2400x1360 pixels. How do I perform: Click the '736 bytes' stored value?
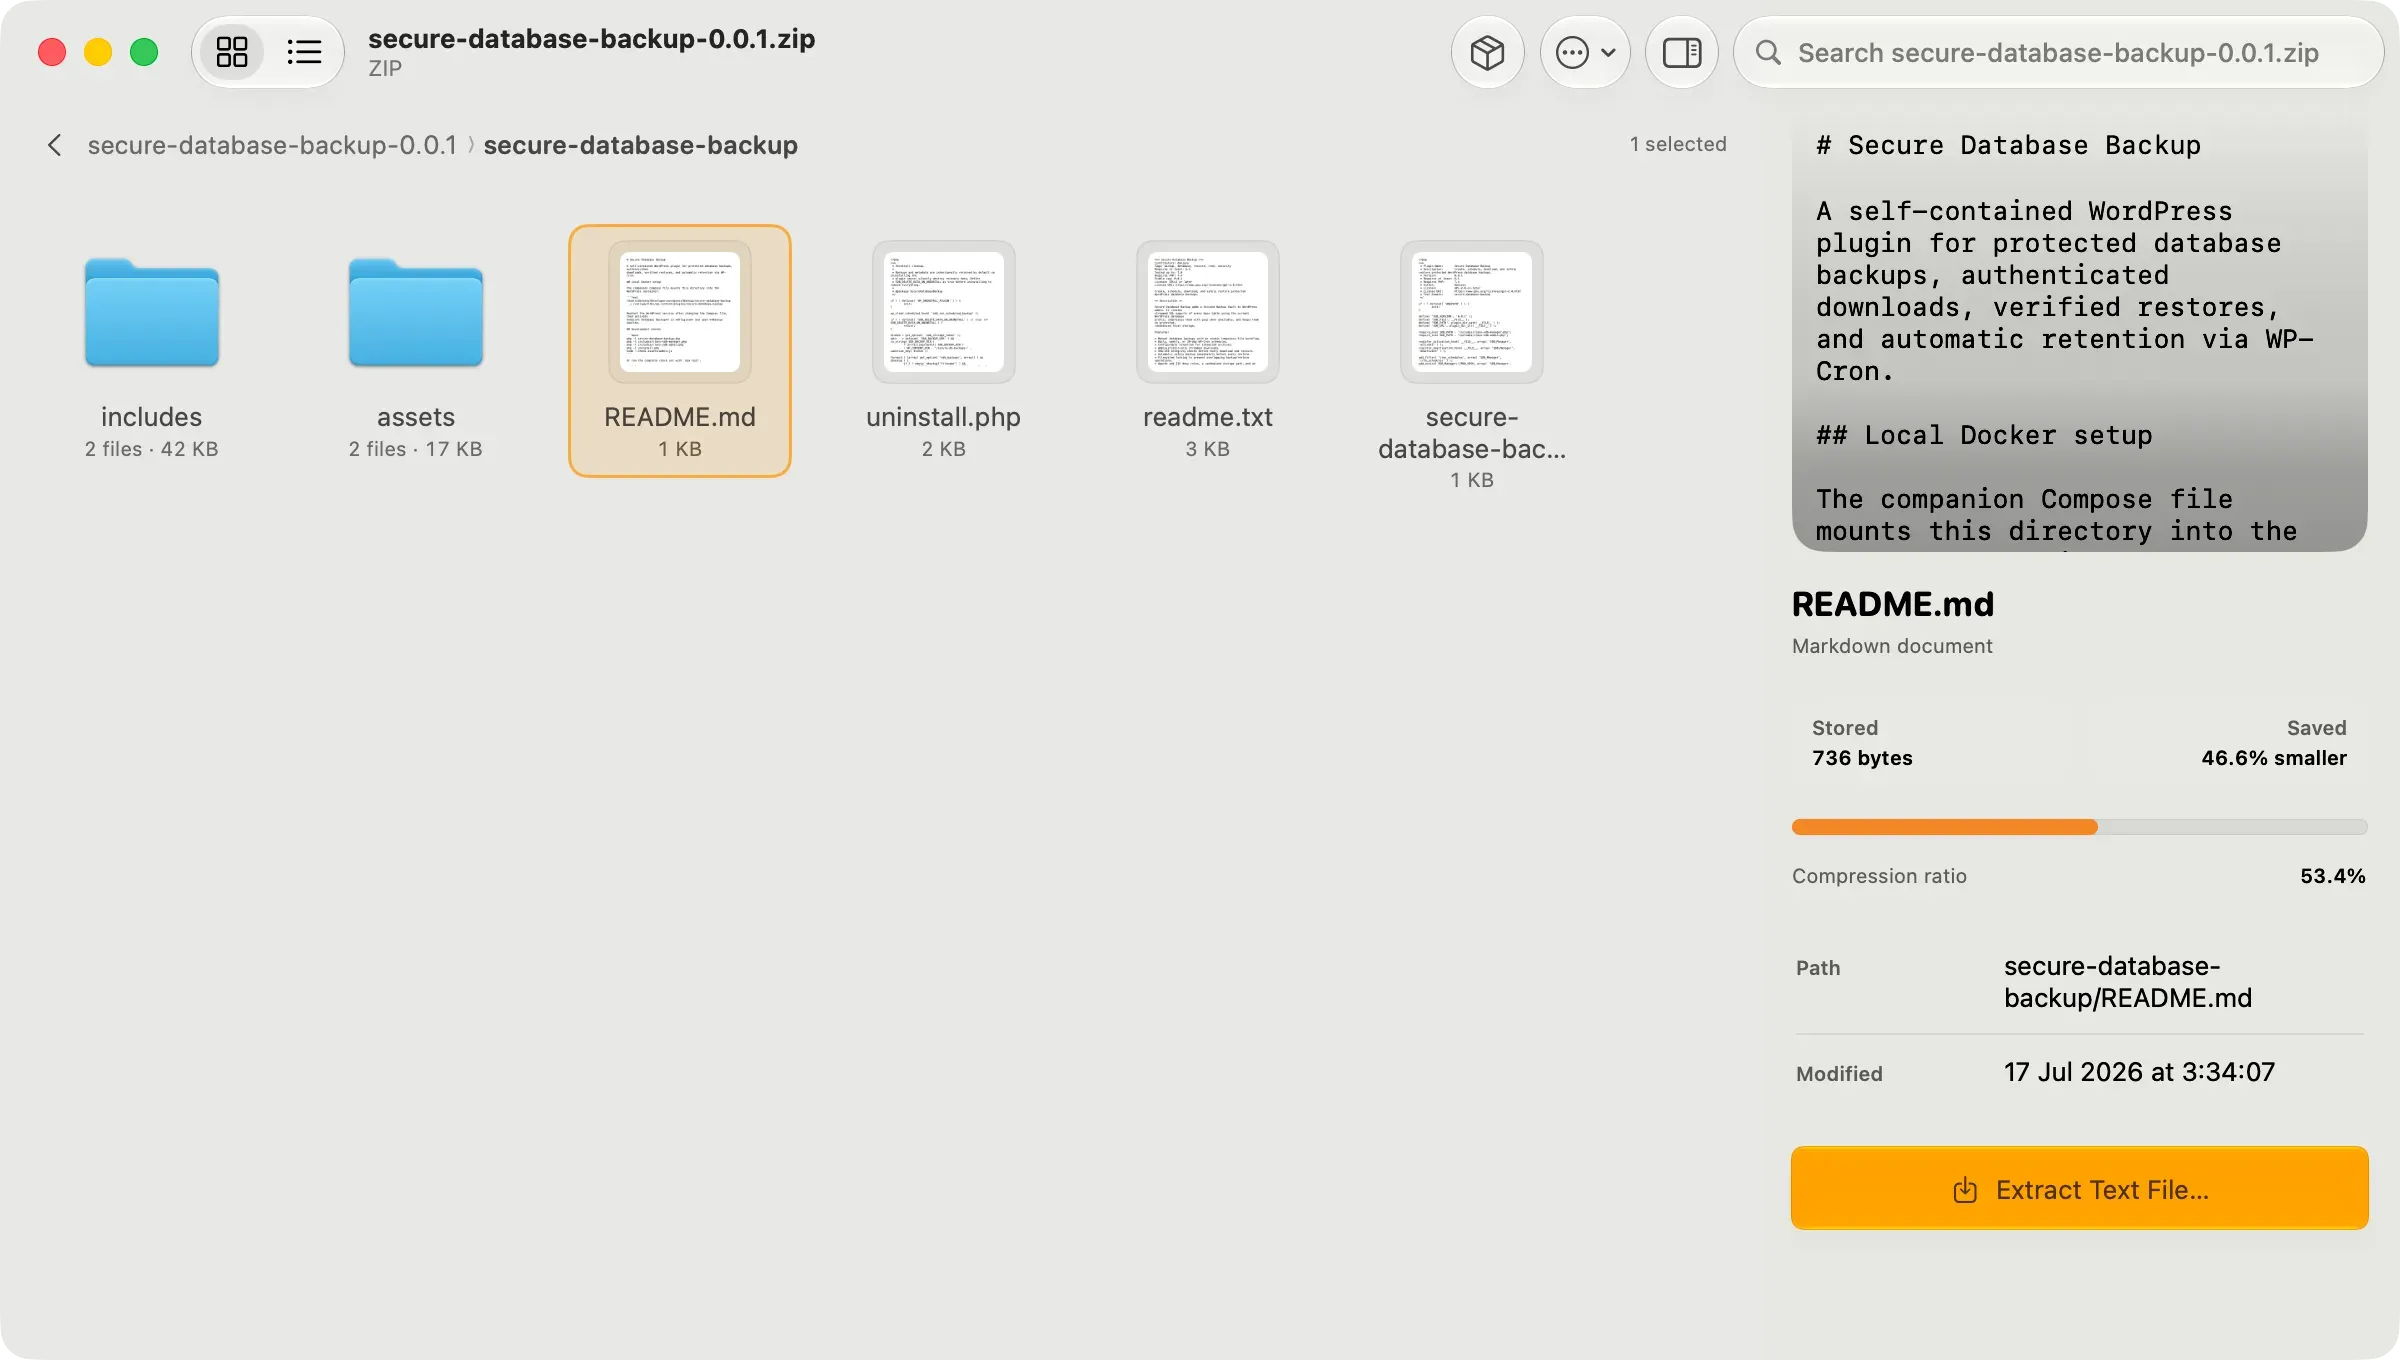tap(1862, 758)
